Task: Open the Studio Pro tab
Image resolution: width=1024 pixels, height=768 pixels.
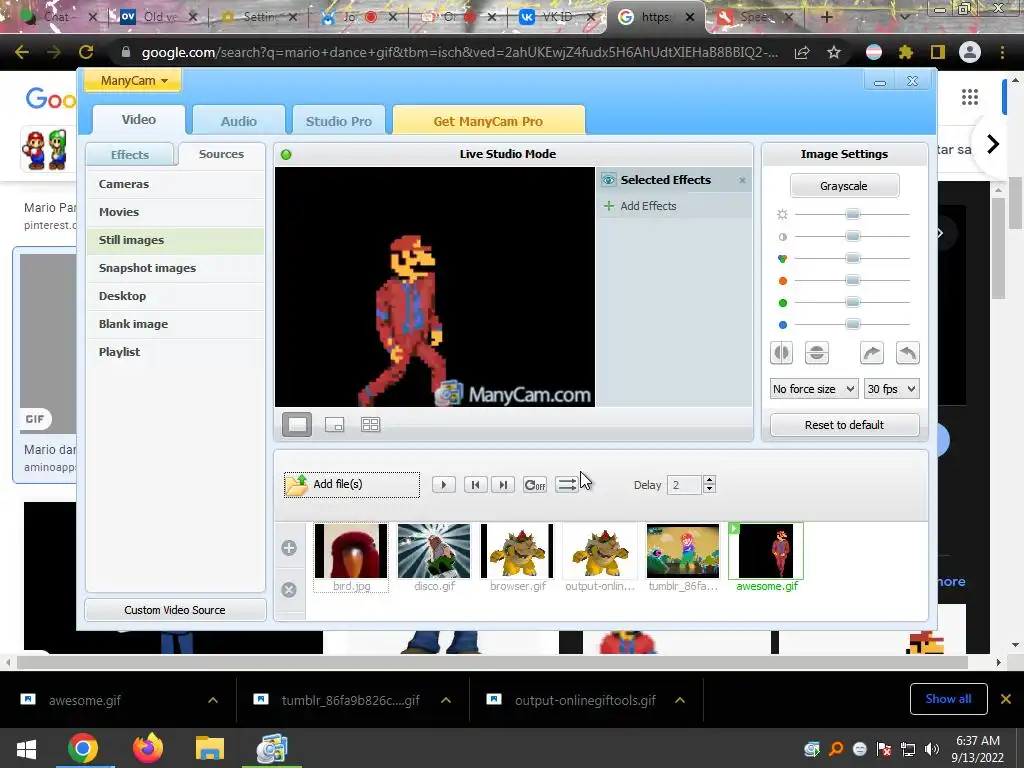Action: point(338,121)
